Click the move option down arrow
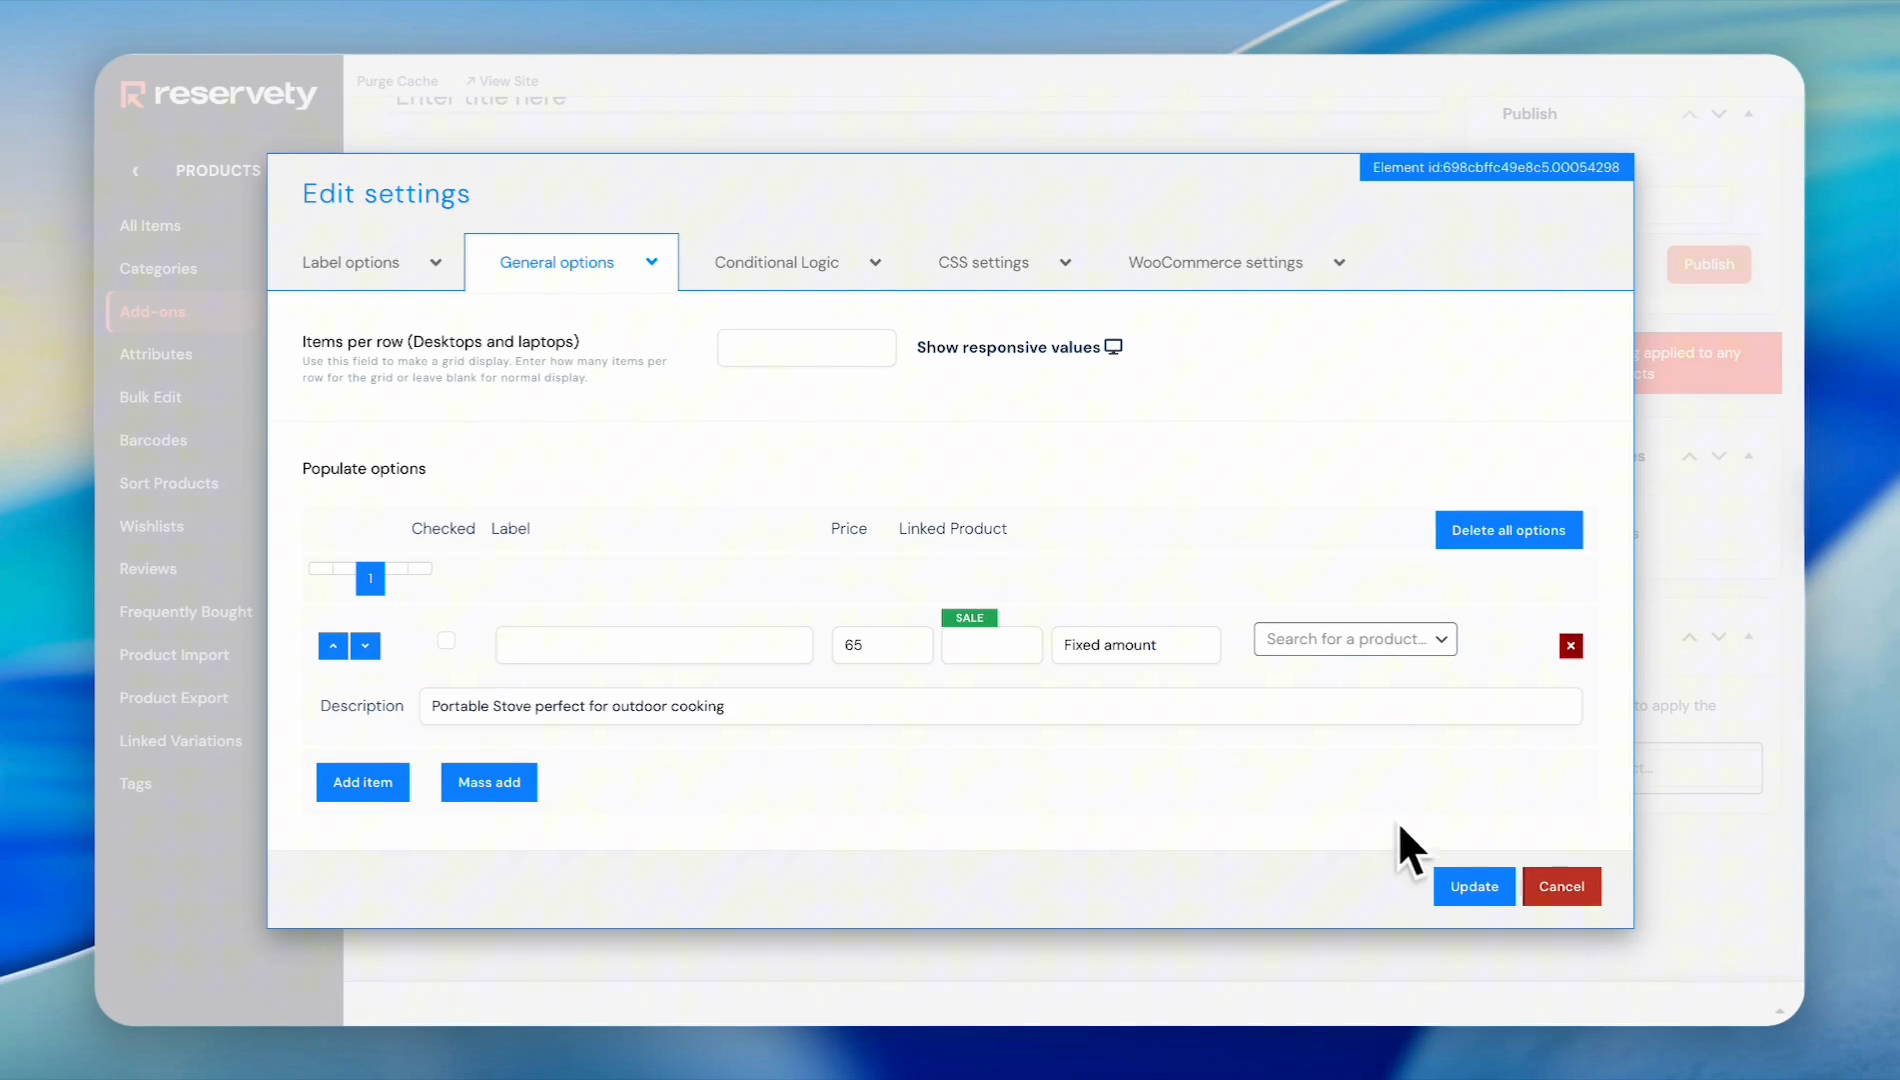The width and height of the screenshot is (1900, 1080). pyautogui.click(x=365, y=646)
